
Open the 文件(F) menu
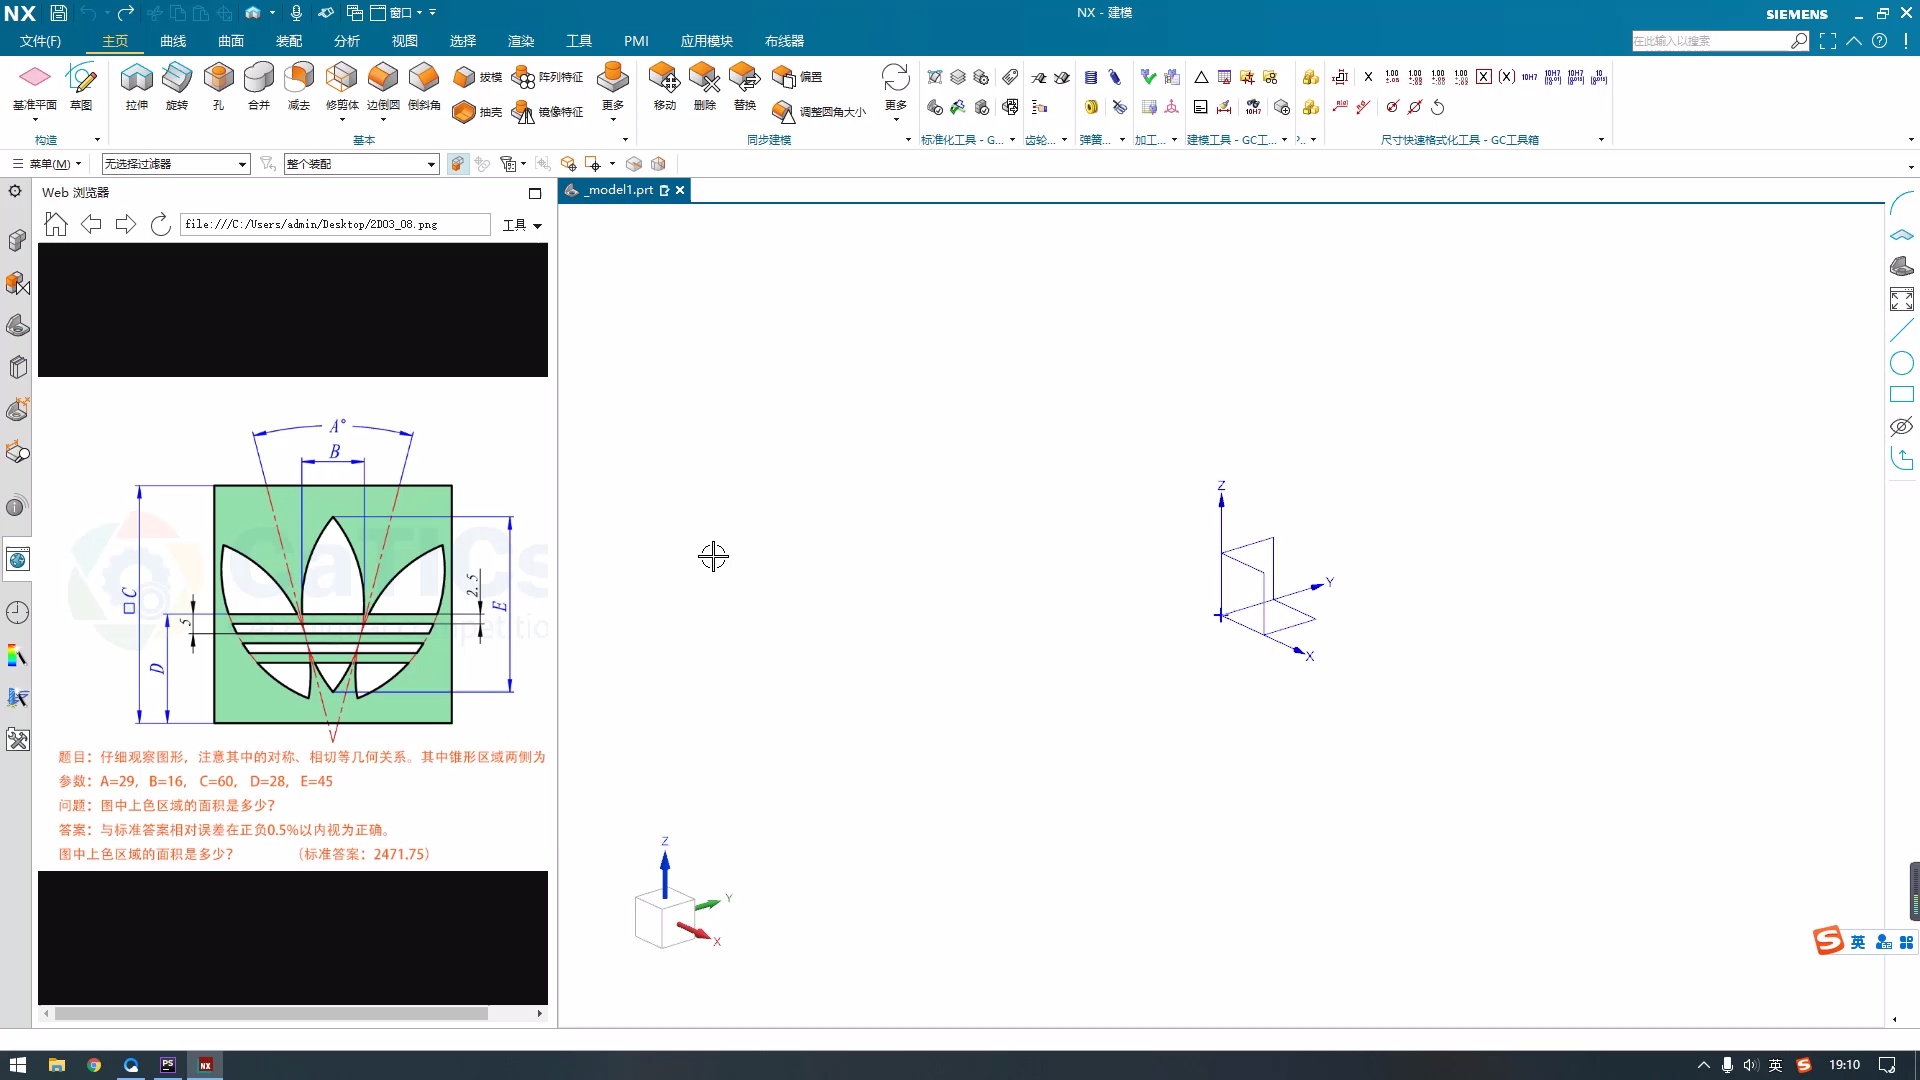[x=40, y=41]
